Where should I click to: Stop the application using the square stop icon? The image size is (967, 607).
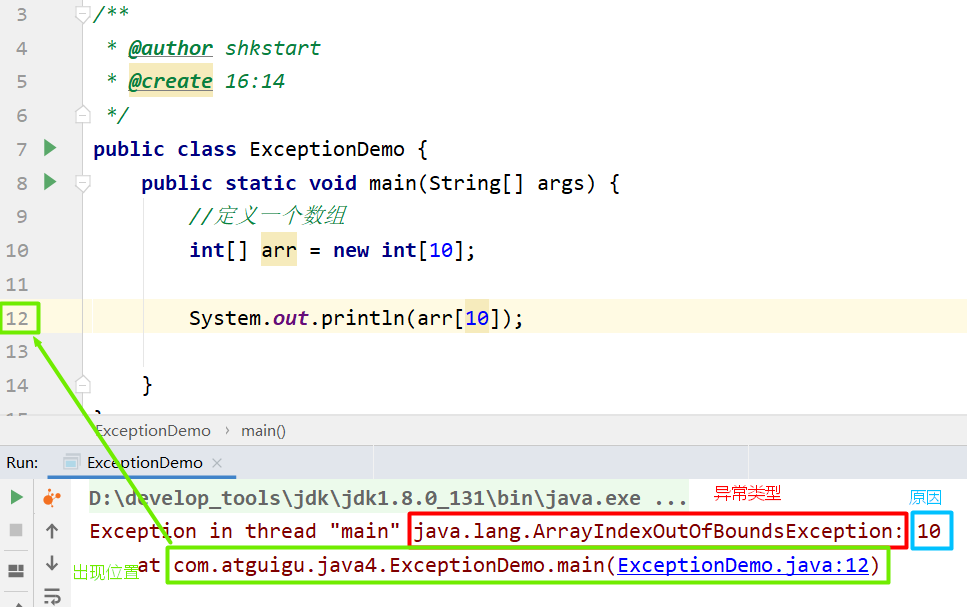pyautogui.click(x=14, y=530)
